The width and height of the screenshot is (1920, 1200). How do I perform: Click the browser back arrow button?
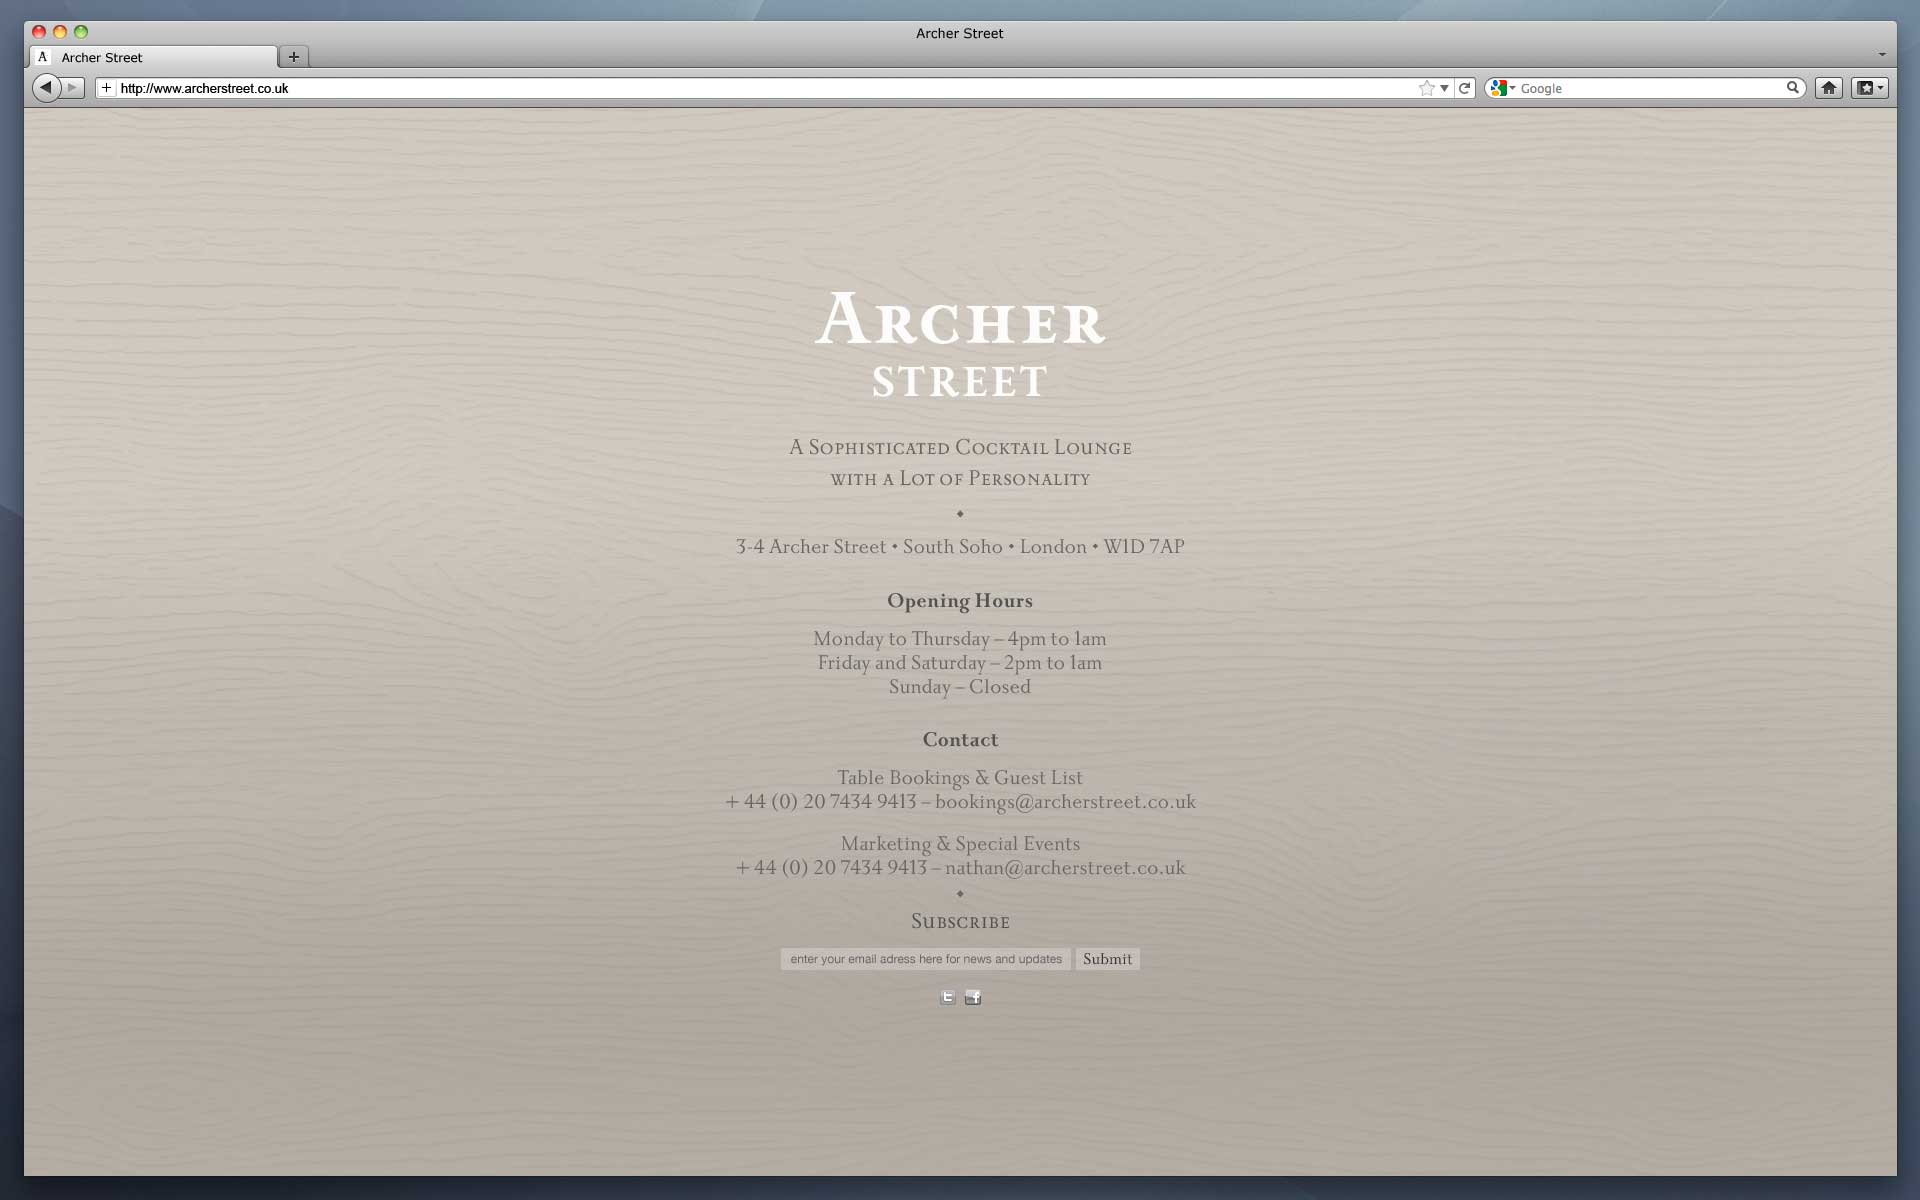(x=46, y=88)
